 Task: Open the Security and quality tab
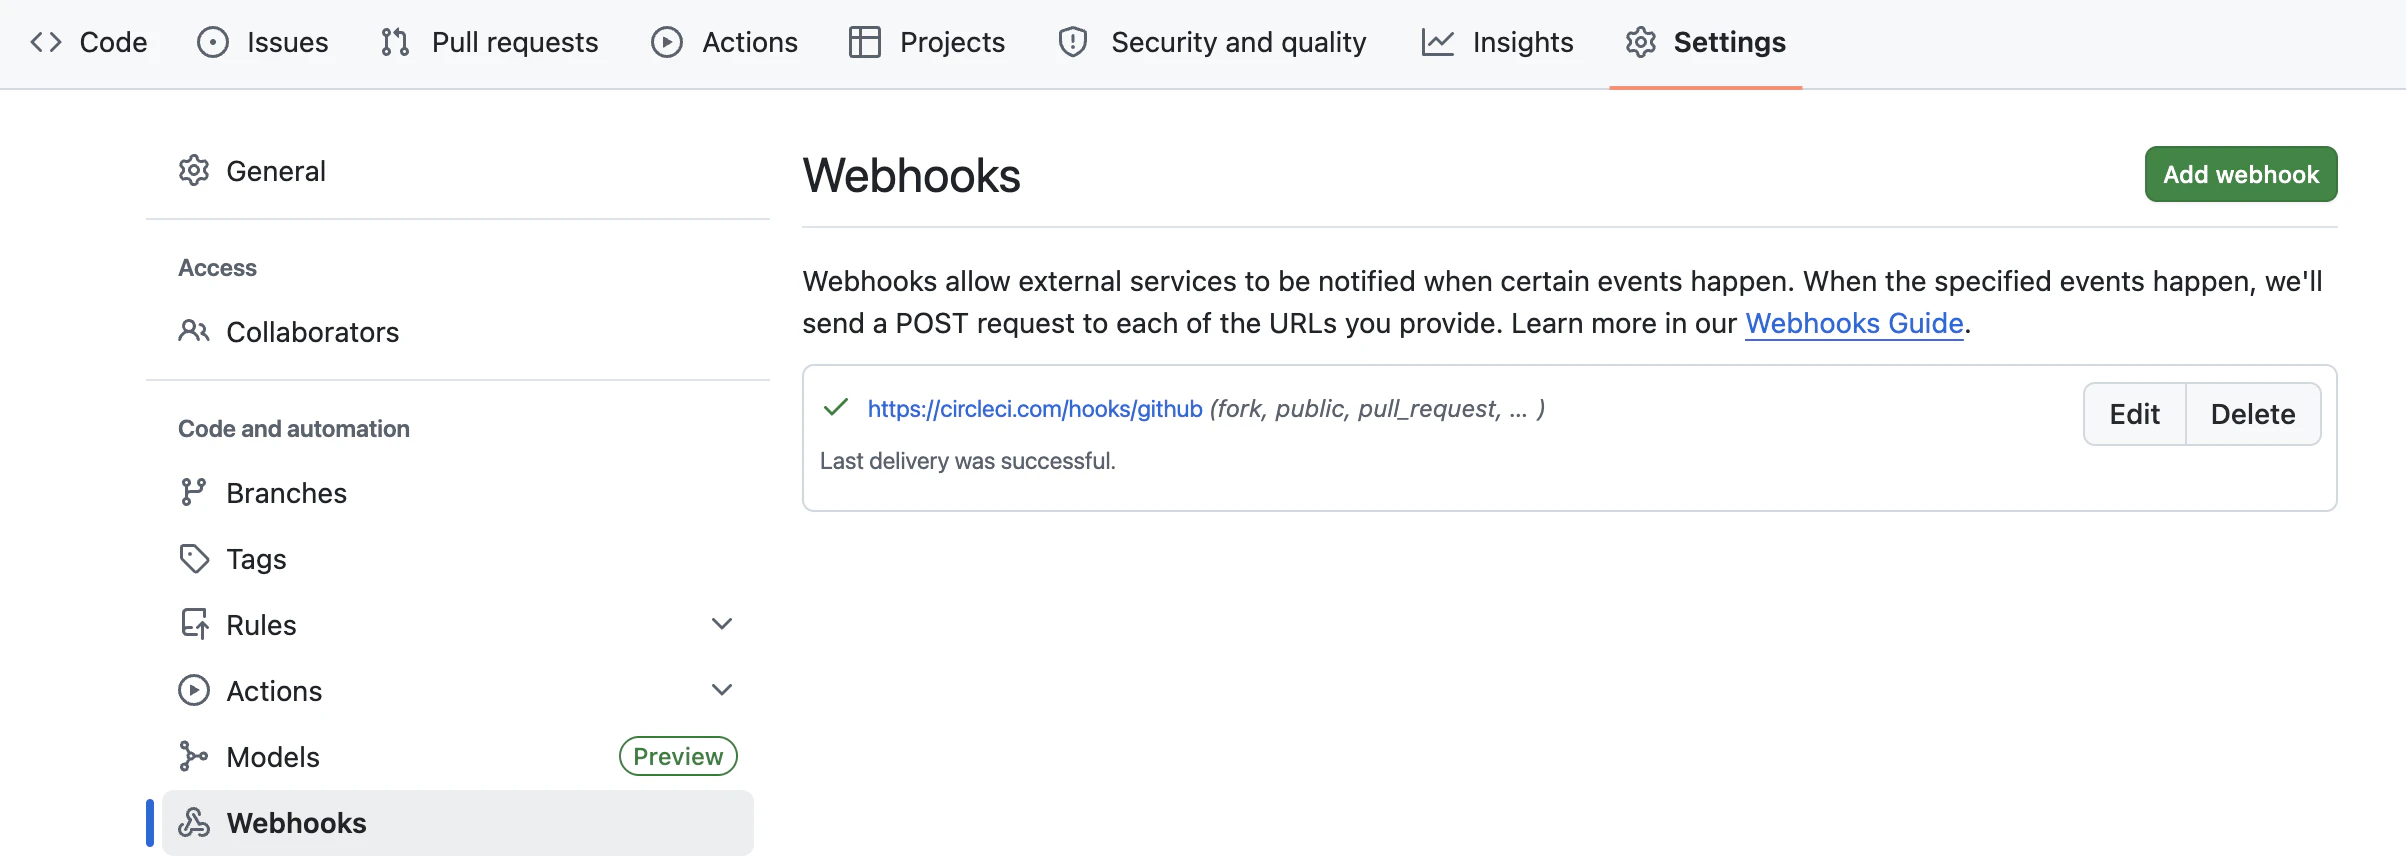click(x=1239, y=42)
